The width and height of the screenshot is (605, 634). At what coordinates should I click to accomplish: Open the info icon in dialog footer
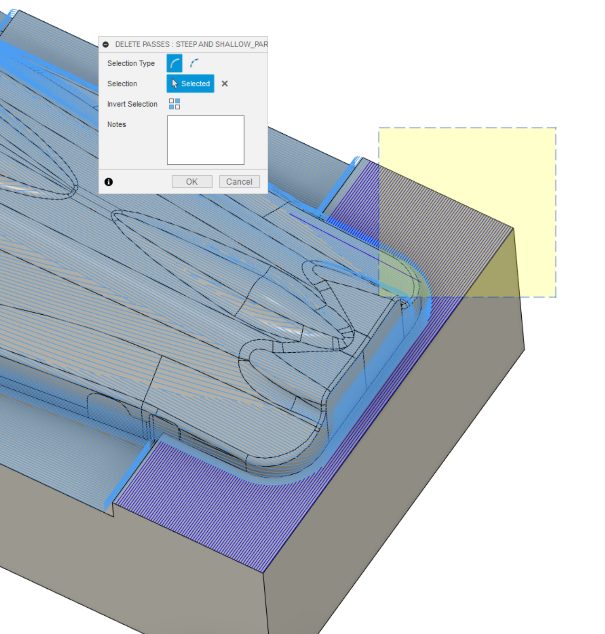pyautogui.click(x=108, y=182)
